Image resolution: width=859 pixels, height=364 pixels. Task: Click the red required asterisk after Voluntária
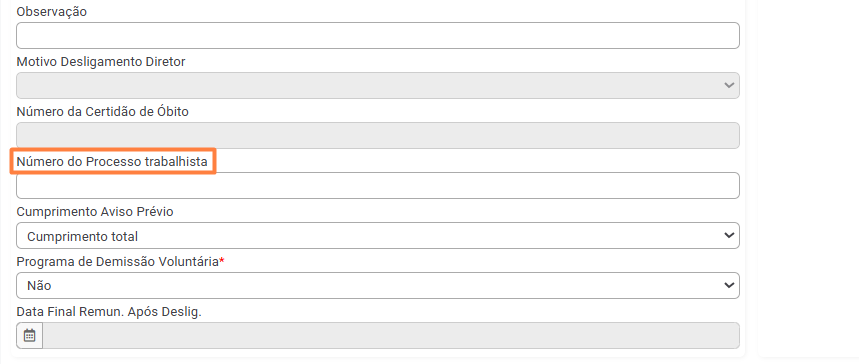[x=222, y=261]
